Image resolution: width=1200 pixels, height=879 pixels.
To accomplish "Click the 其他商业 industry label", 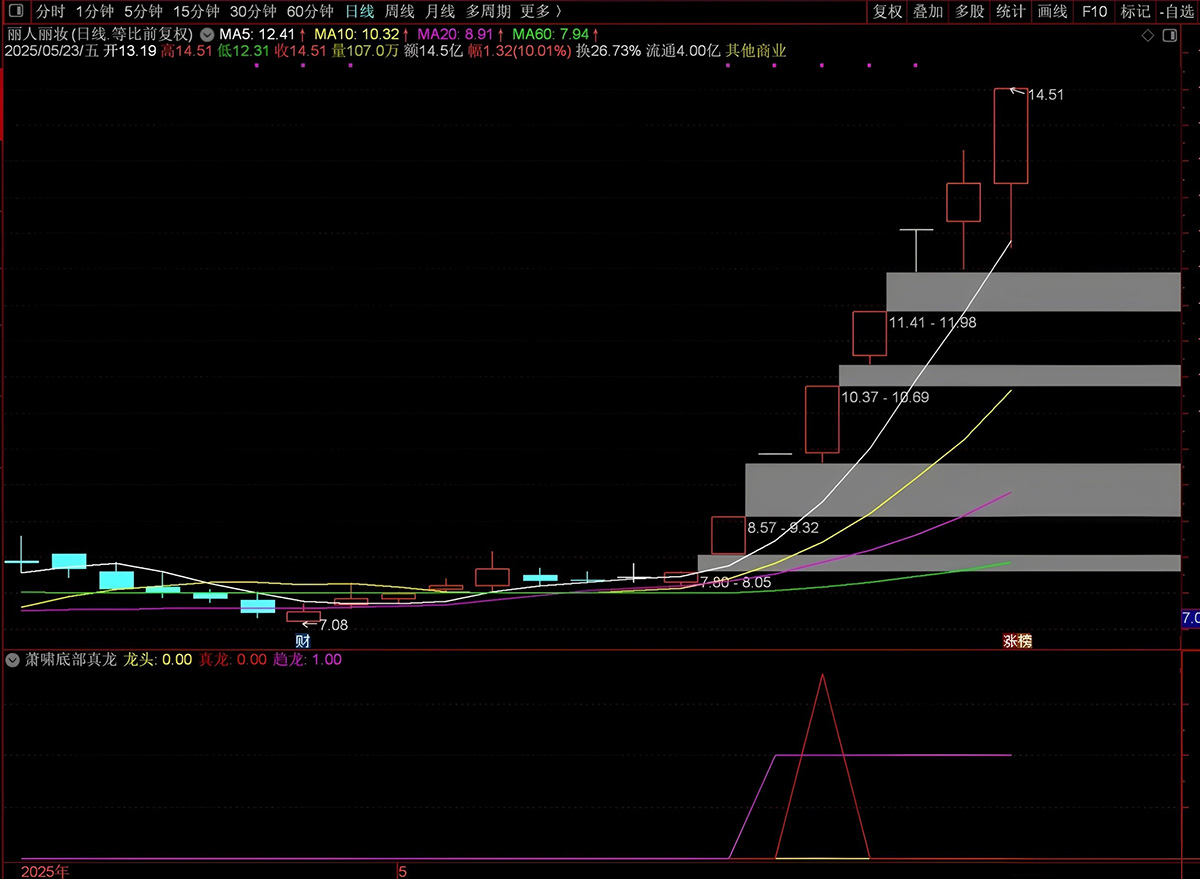I will 756,50.
